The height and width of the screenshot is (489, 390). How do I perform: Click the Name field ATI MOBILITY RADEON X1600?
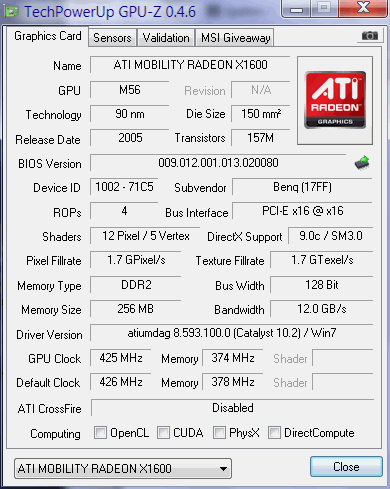click(x=190, y=65)
